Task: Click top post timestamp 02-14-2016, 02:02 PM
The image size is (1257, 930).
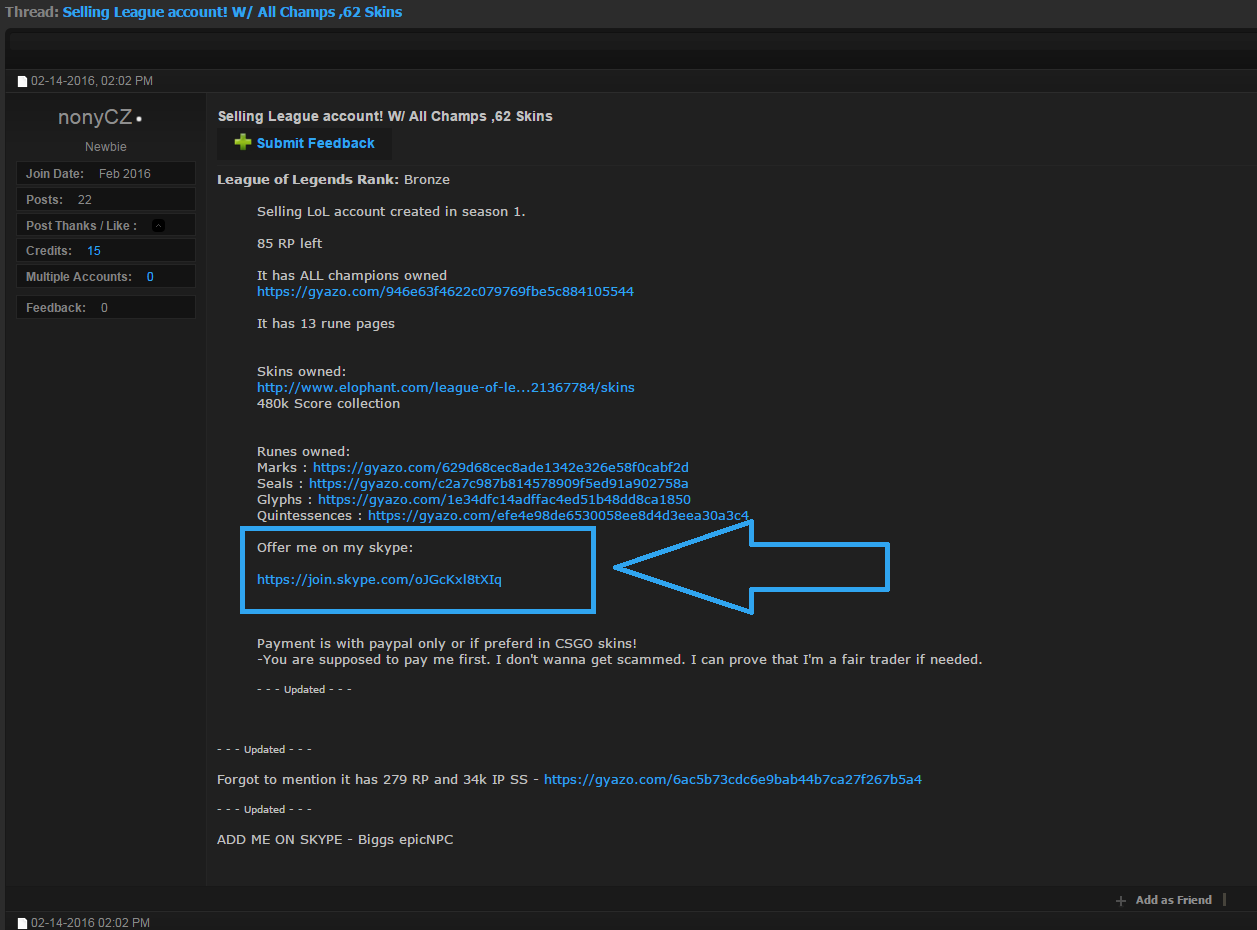Action: (92, 81)
